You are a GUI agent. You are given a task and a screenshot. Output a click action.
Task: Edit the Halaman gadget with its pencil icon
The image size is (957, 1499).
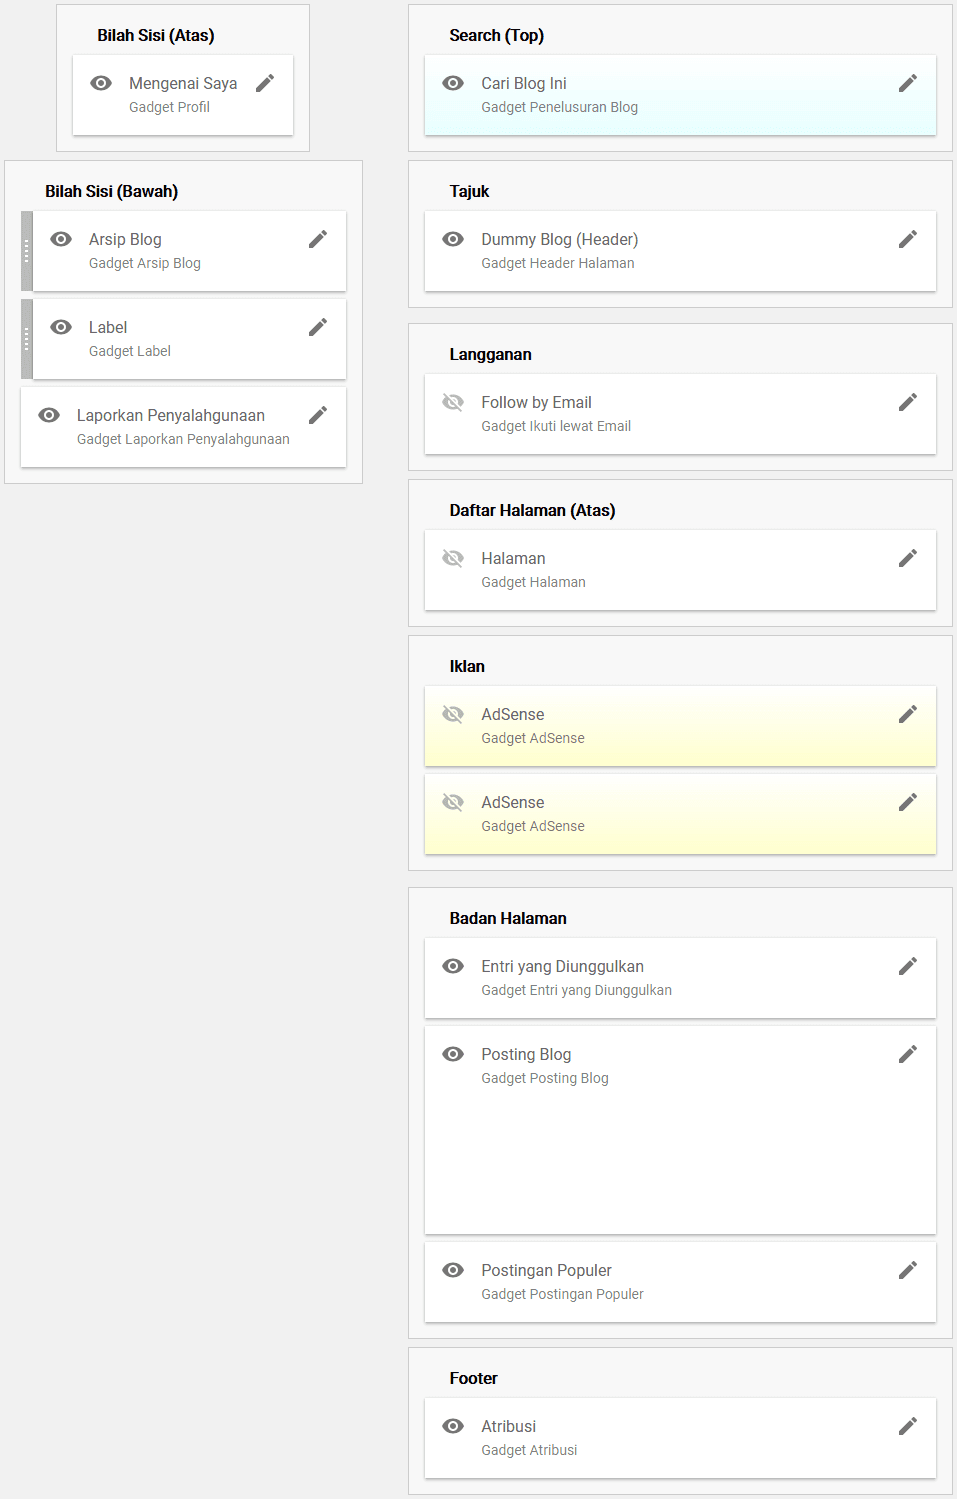[908, 558]
